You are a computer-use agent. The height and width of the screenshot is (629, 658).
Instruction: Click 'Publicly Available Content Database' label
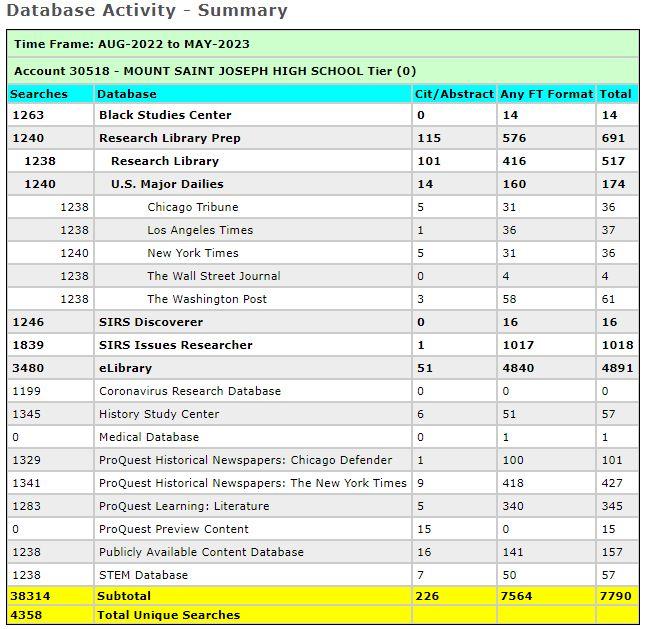click(201, 552)
